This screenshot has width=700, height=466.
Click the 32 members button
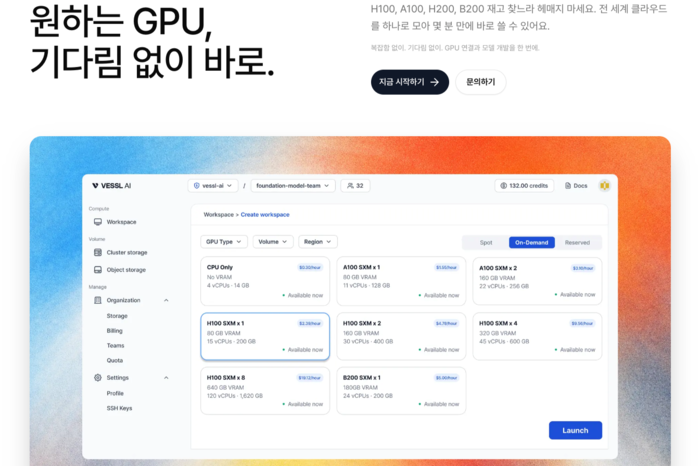click(355, 186)
